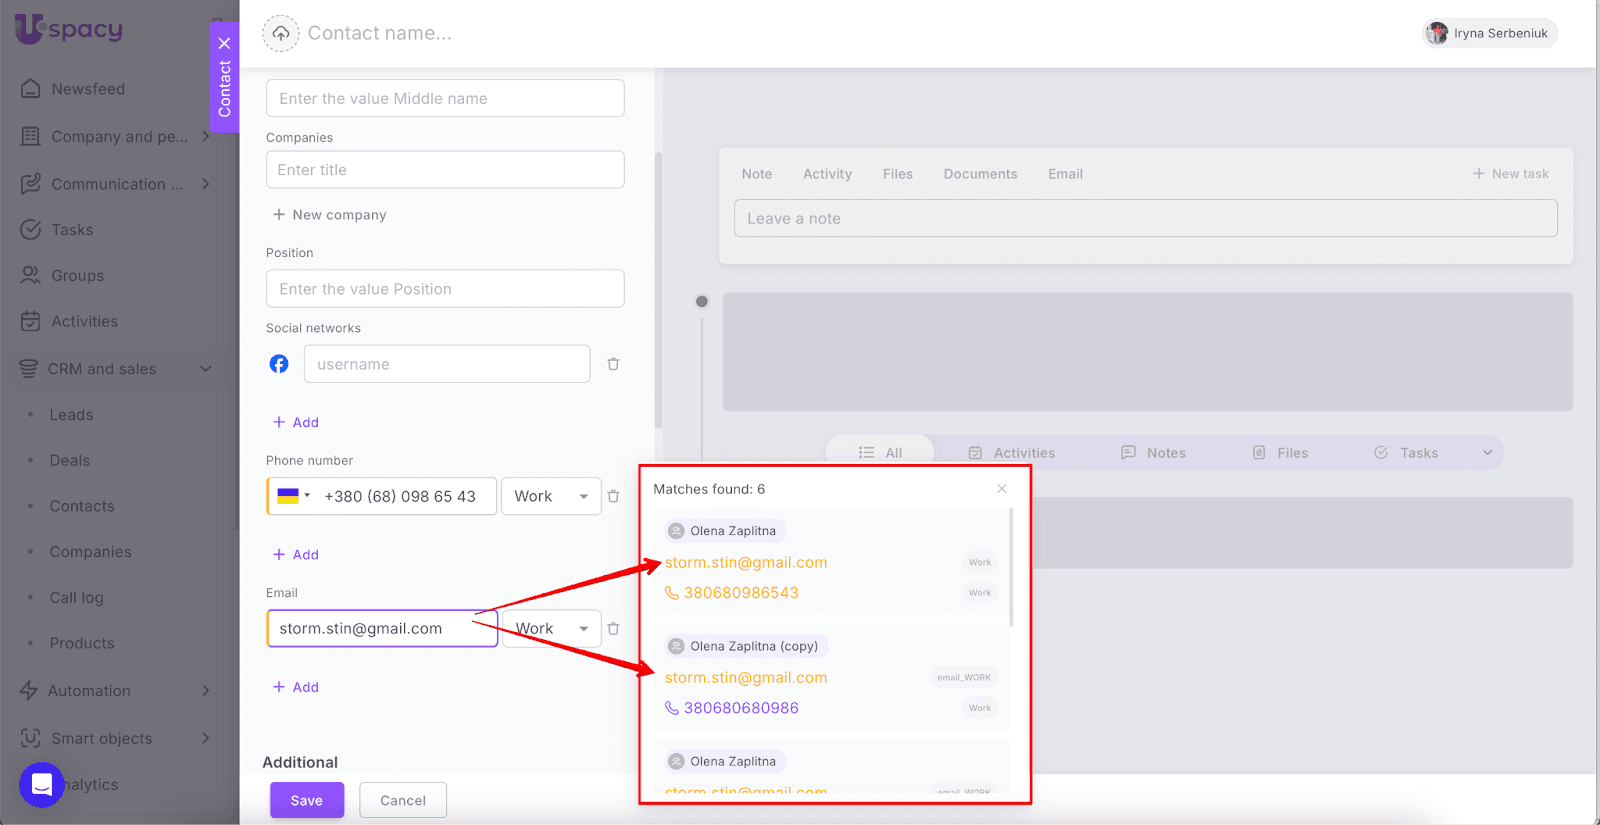Open the Documents tab
Image resolution: width=1600 pixels, height=825 pixels.
coord(980,174)
